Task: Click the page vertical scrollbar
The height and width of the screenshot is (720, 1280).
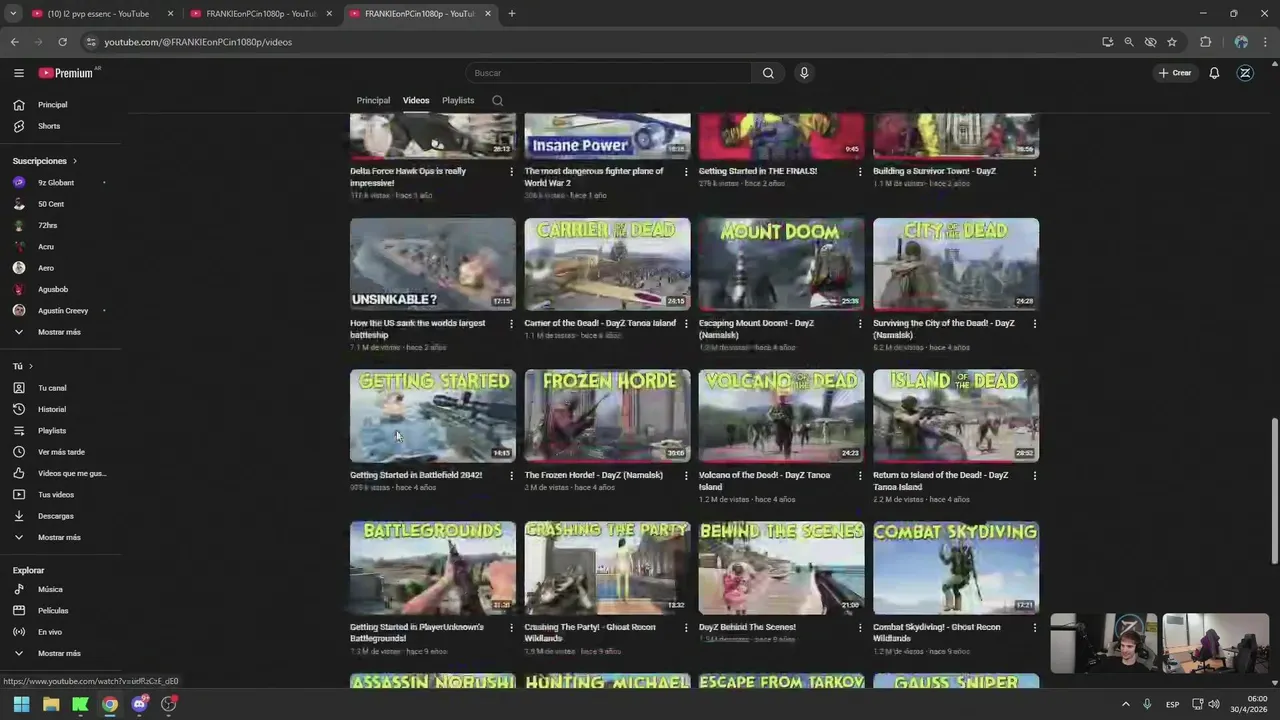Action: pyautogui.click(x=1274, y=490)
